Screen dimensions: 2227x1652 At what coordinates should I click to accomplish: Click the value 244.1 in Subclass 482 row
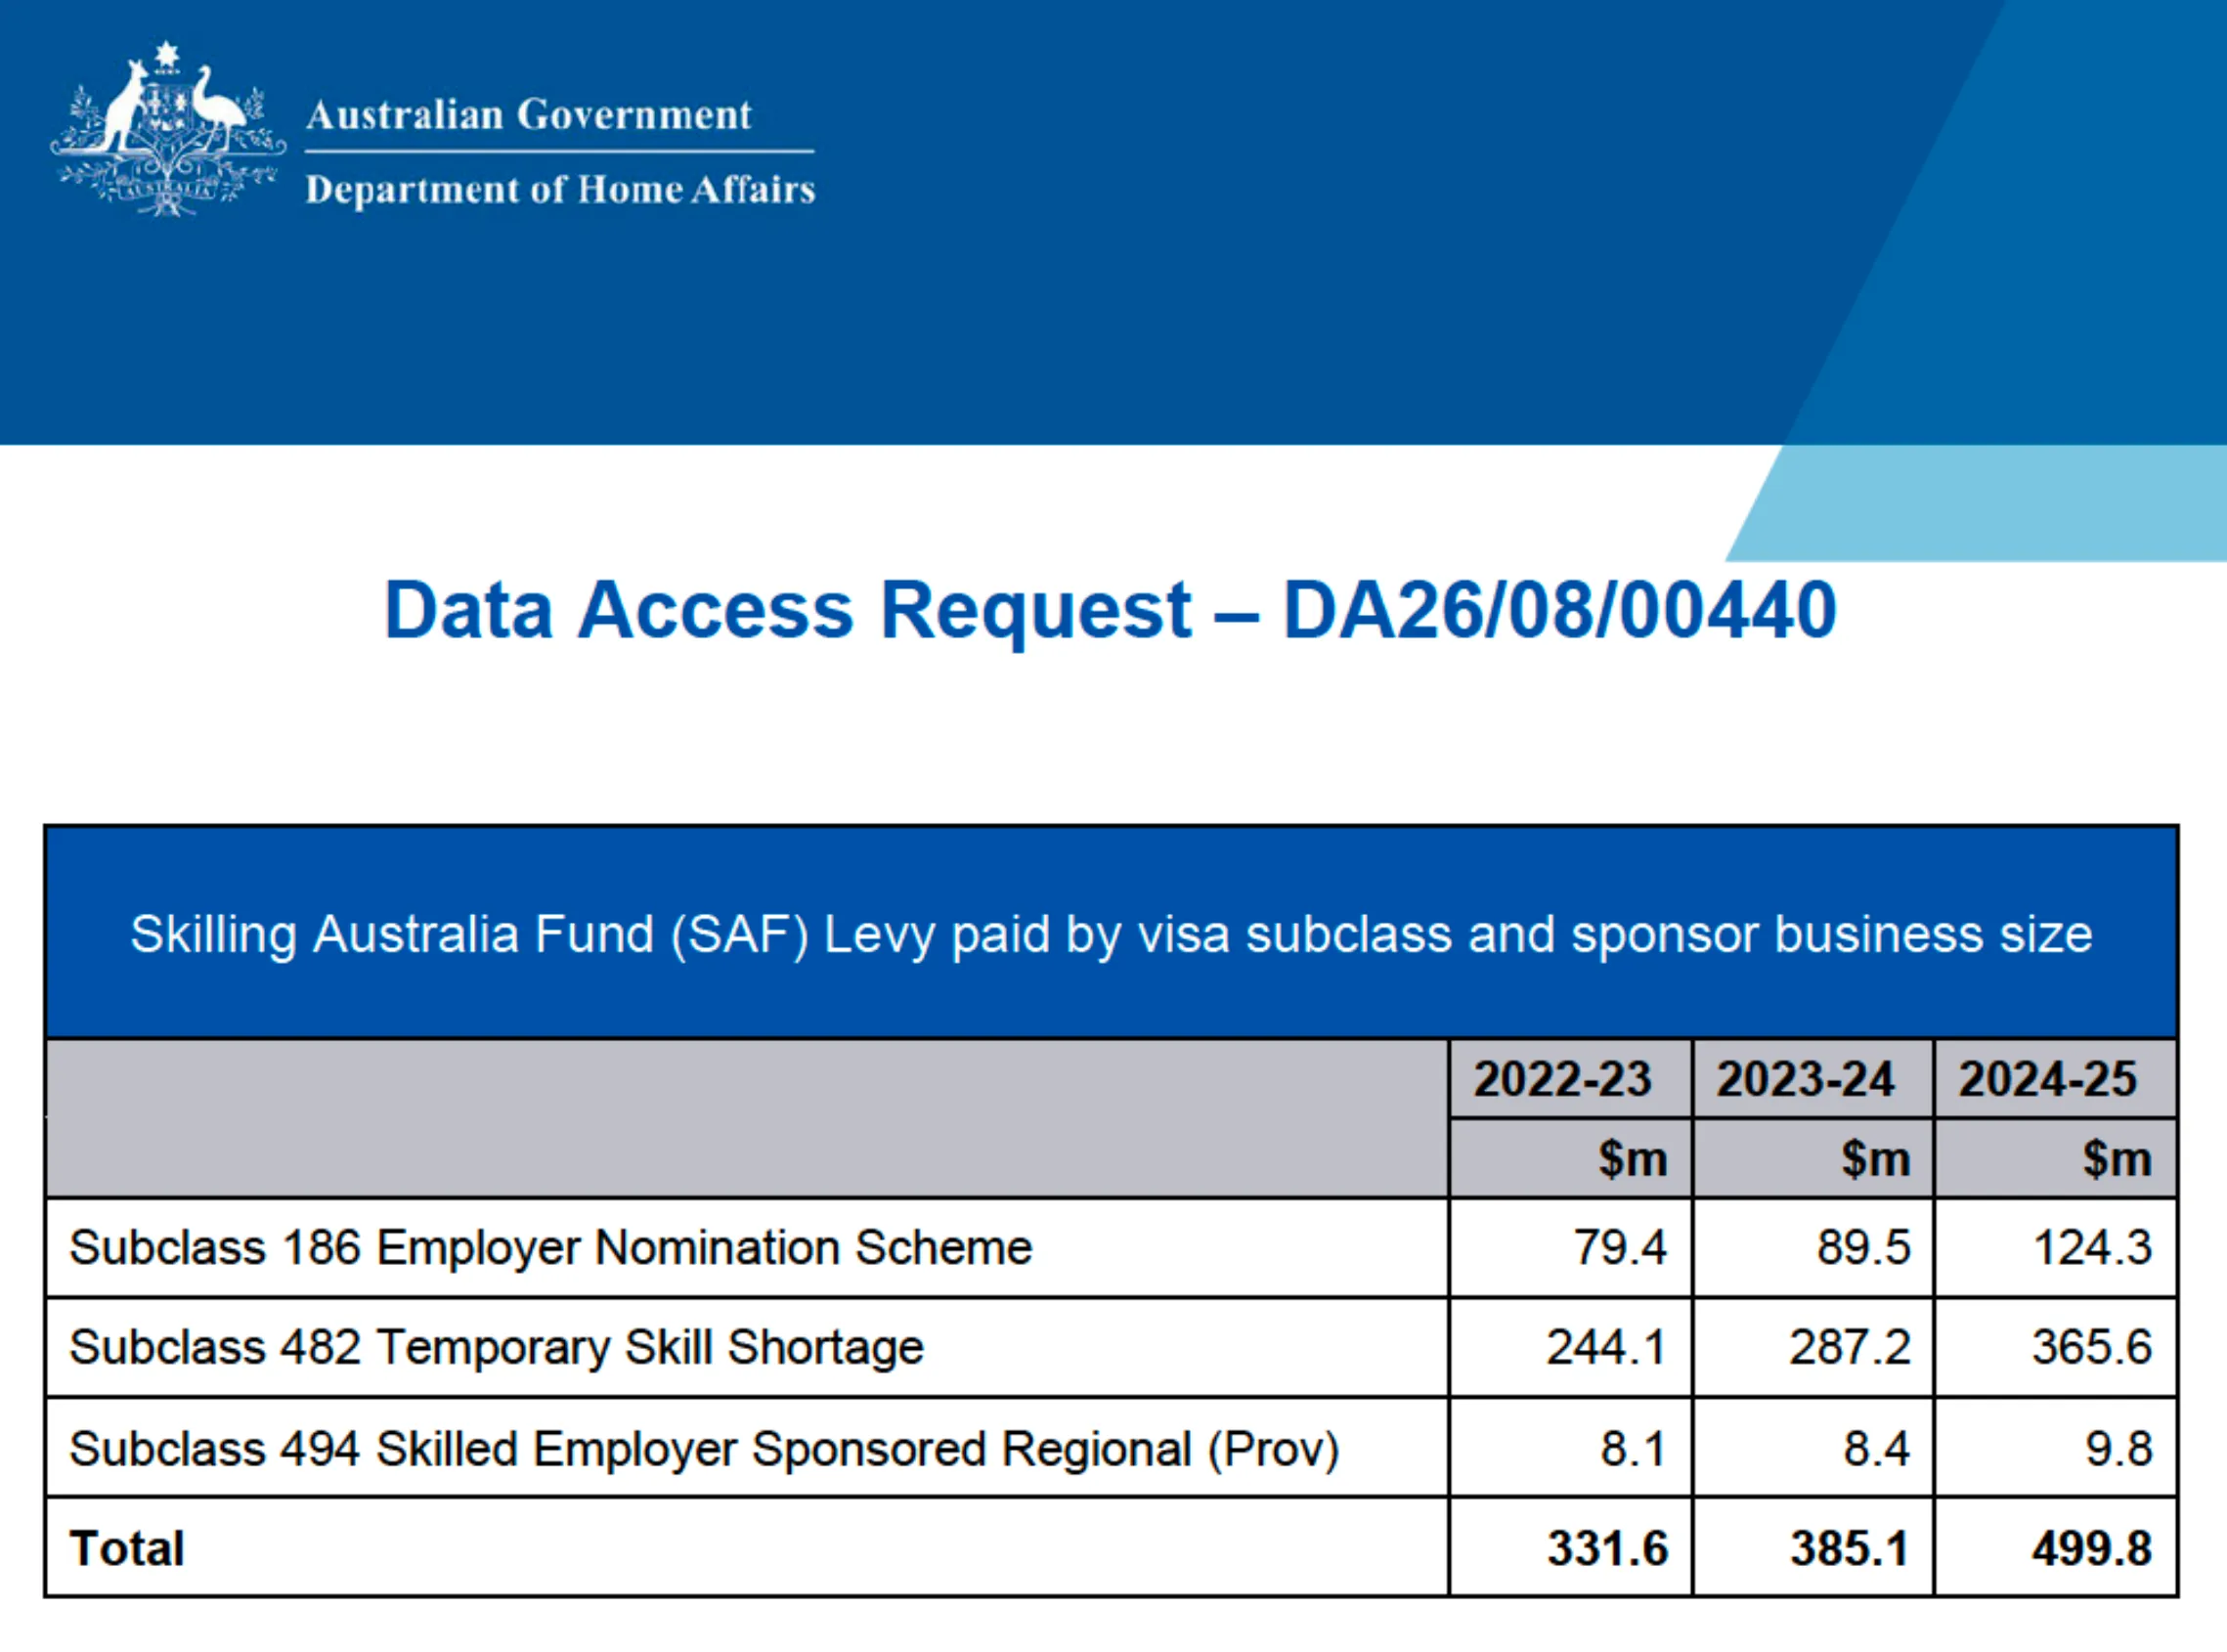coord(1607,1347)
